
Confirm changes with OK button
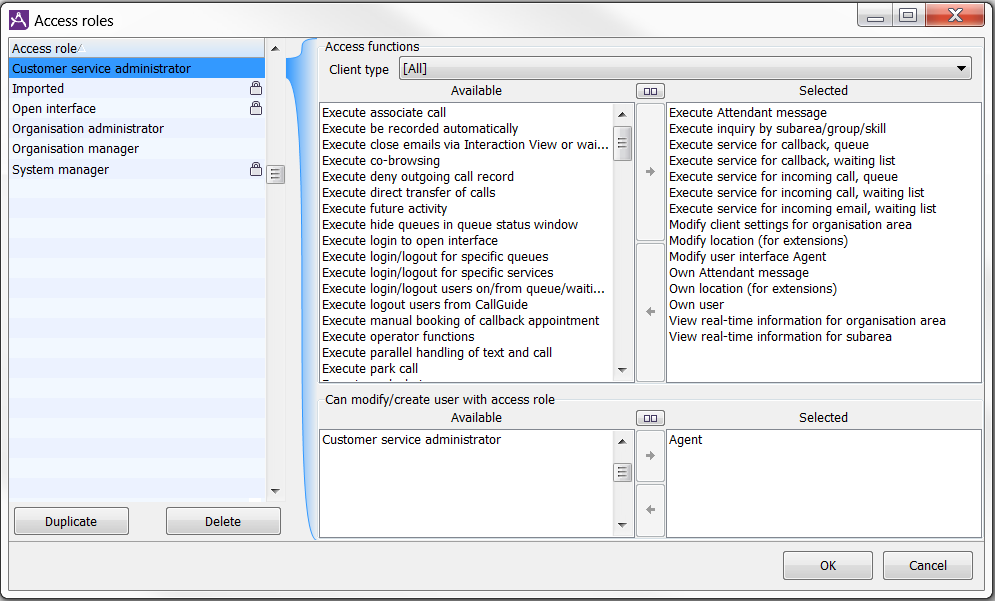[827, 565]
